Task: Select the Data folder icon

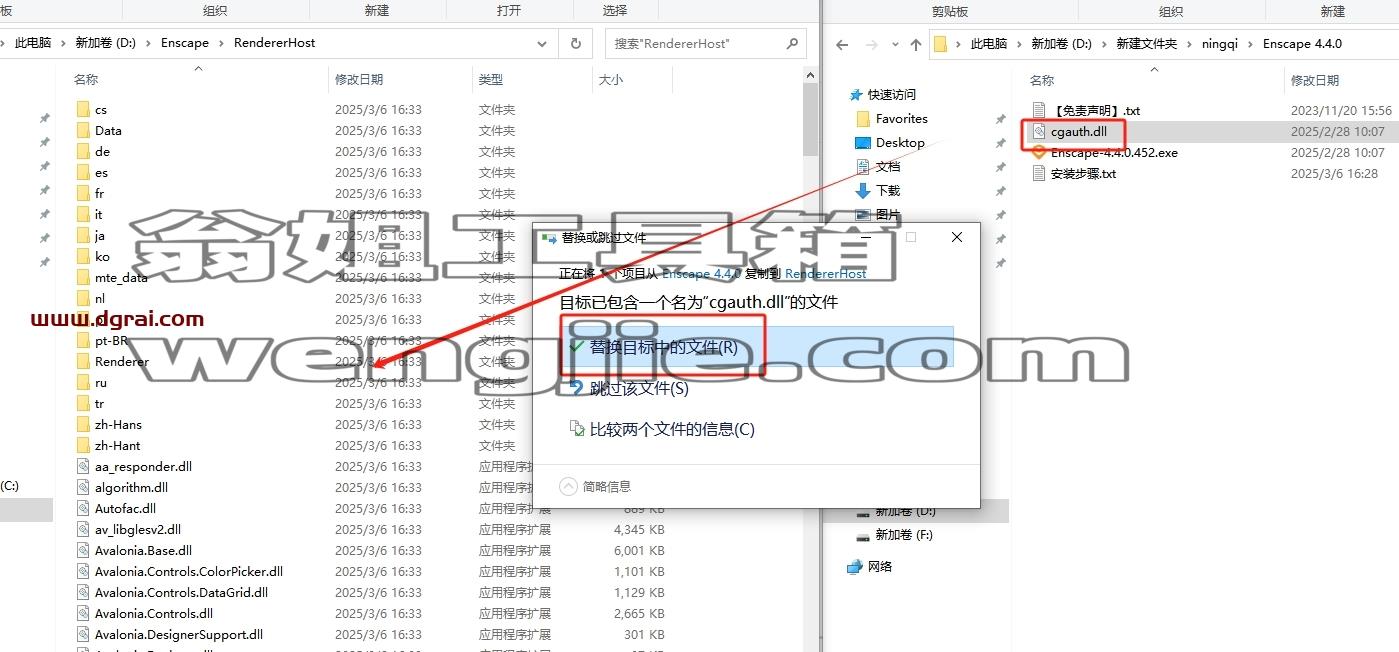Action: click(84, 131)
